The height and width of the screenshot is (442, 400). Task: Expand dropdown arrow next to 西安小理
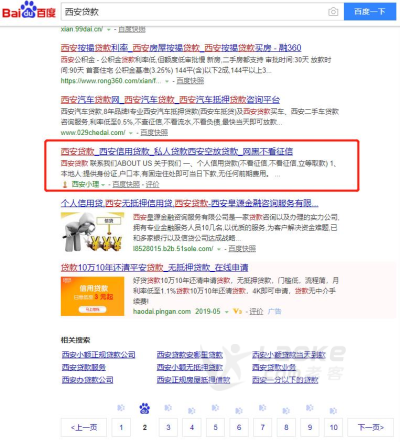click(x=103, y=184)
